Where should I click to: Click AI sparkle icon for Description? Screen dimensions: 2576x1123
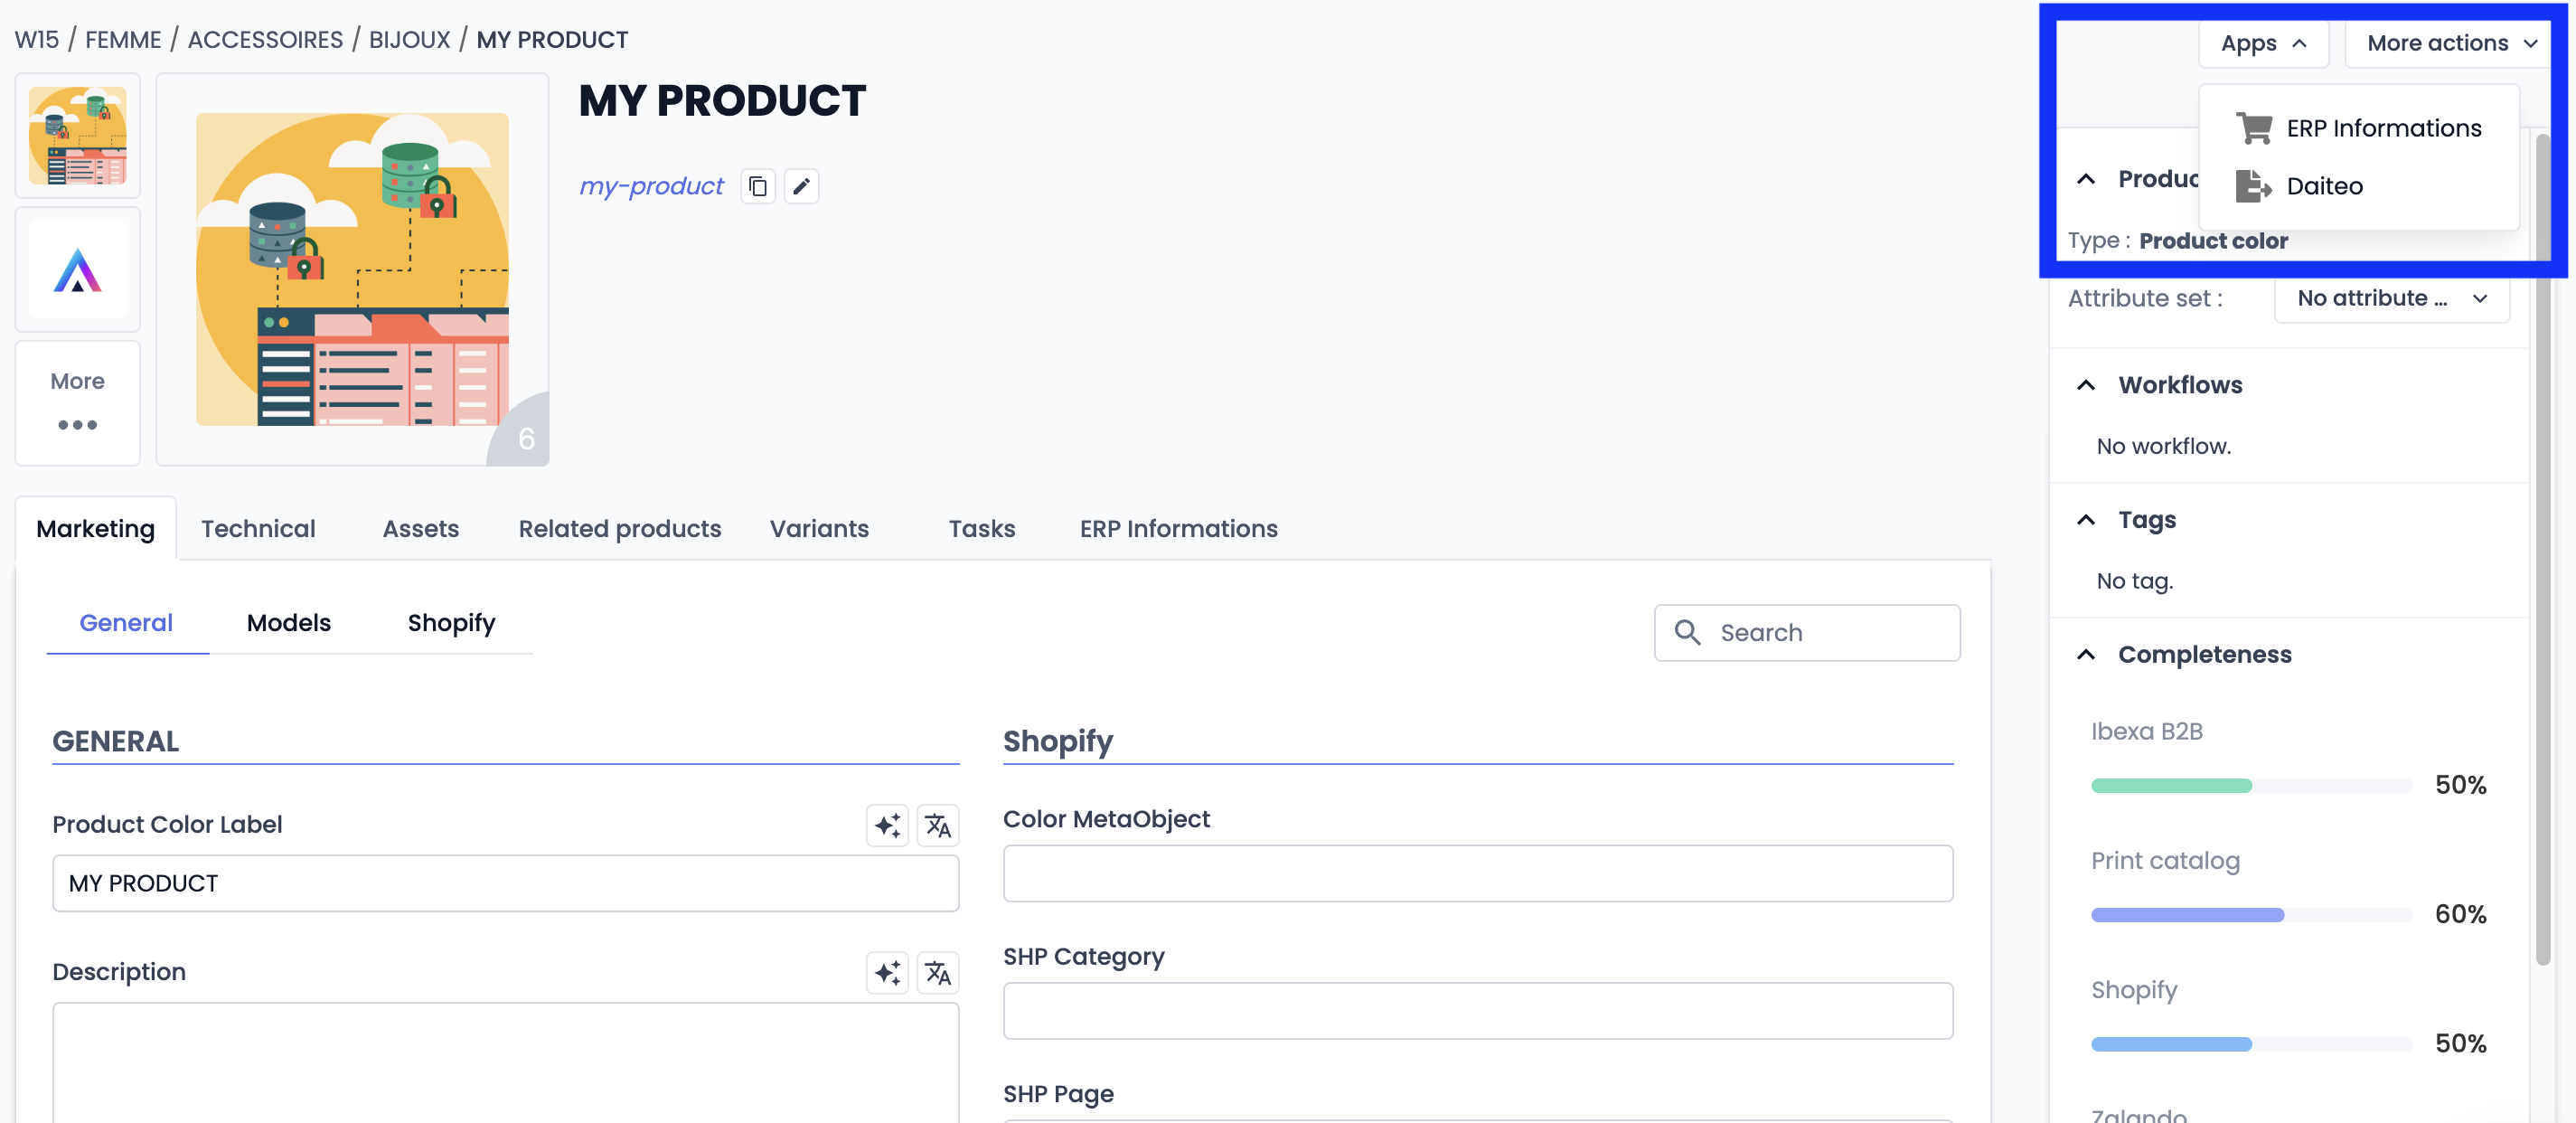tap(887, 973)
